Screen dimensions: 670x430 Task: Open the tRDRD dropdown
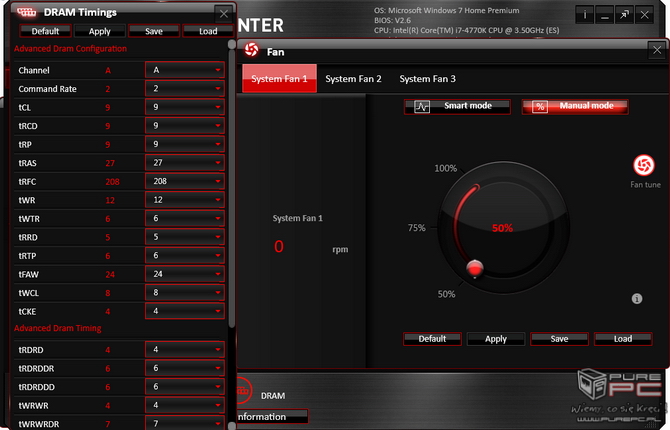pos(185,350)
